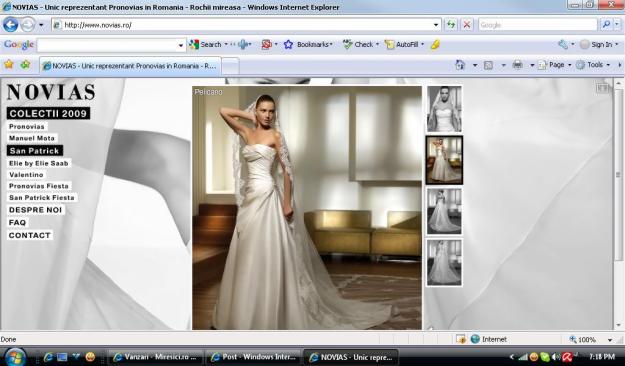625x366 pixels.
Task: Switch to the Post Windows Internet taskbar window
Action: pos(254,357)
